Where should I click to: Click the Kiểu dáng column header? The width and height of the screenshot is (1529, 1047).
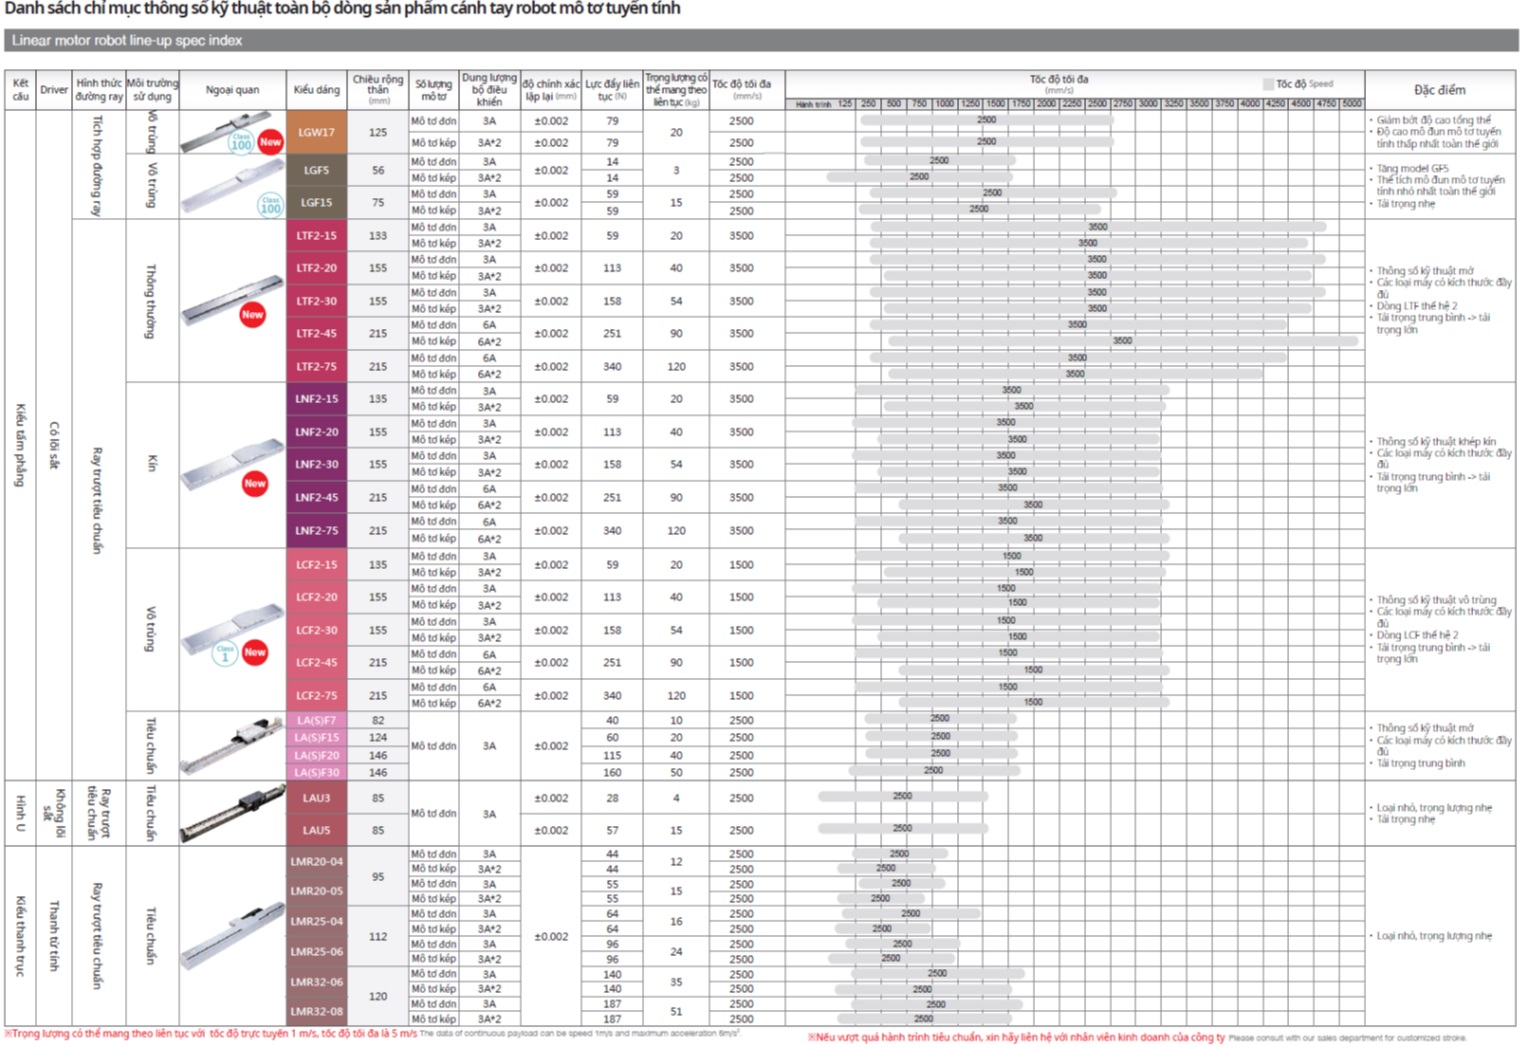point(316,90)
